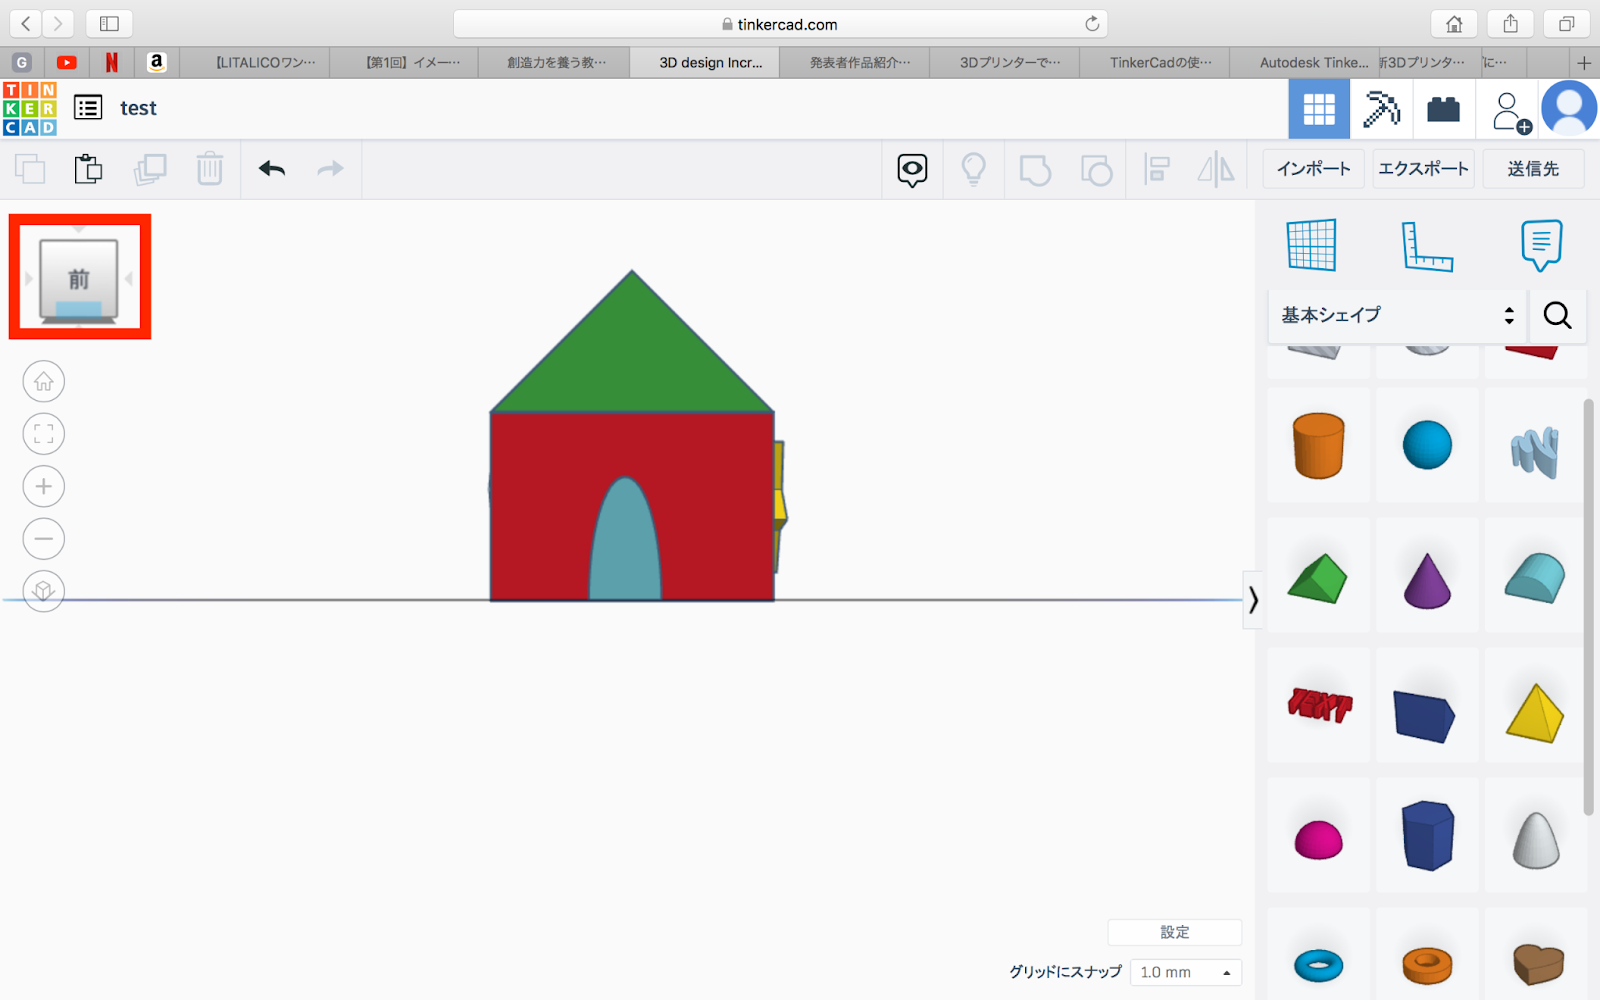
Task: Click the Copy toolbar icon
Action: pos(30,169)
